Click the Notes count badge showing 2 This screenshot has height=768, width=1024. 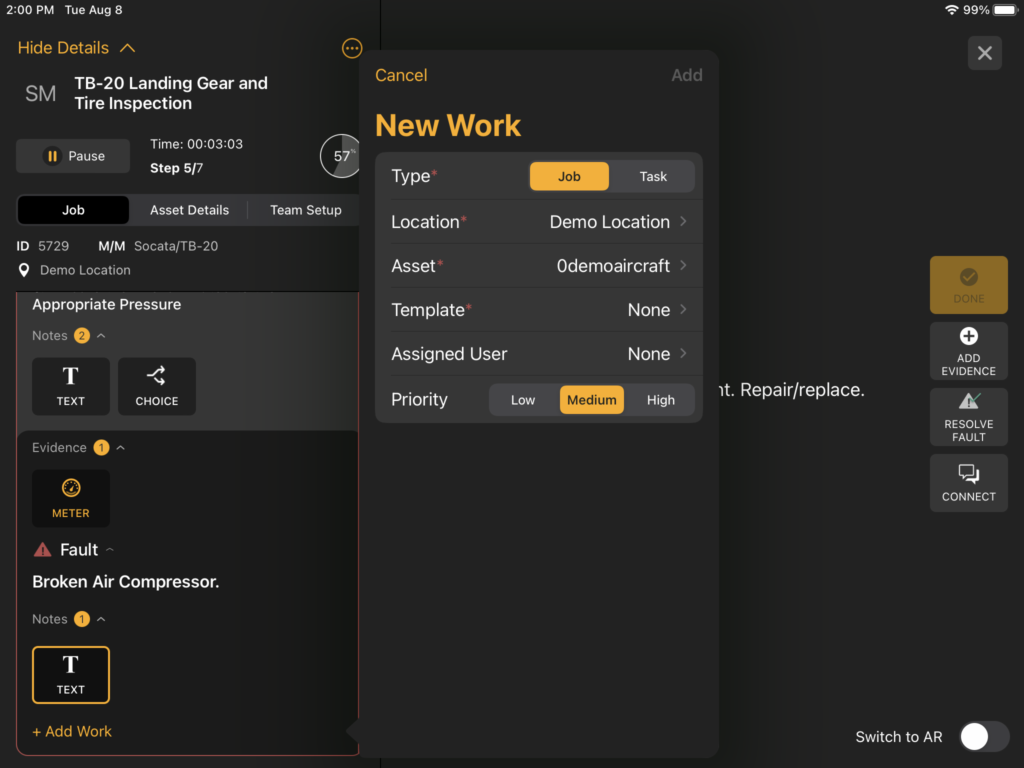pyautogui.click(x=82, y=336)
